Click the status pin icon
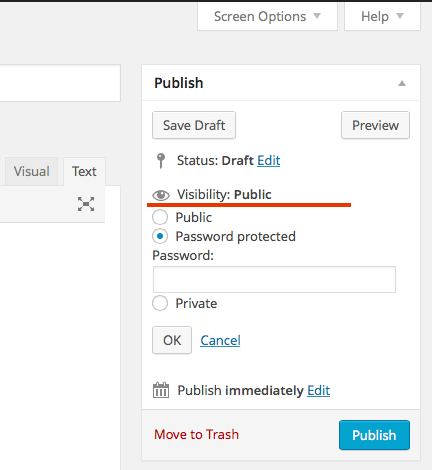432x470 pixels. coord(161,161)
